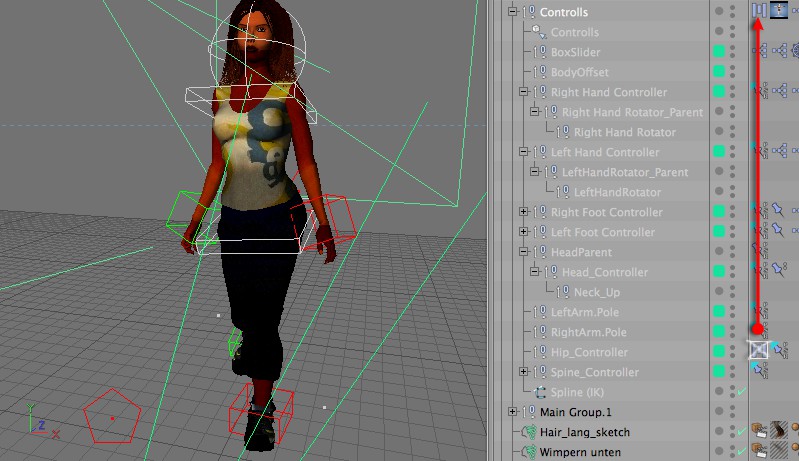799x461 pixels.
Task: Click the polygon selection icon of child Controlls
Action: 539,32
